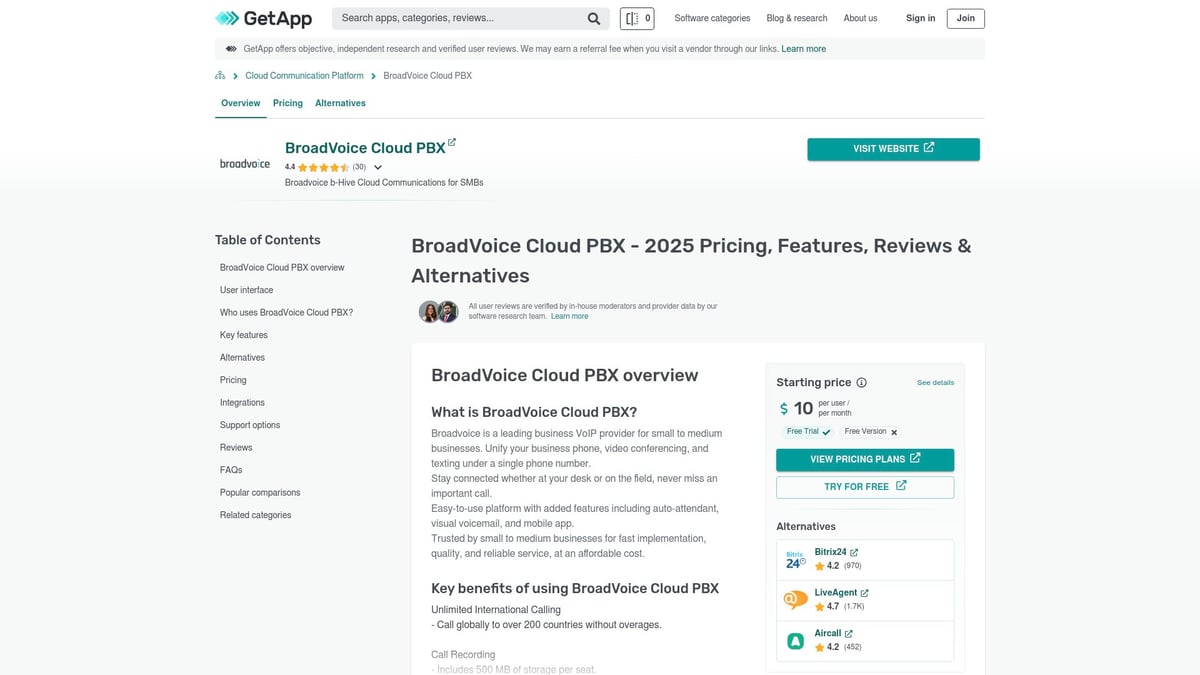Select the Alternatives tab
This screenshot has width=1200, height=675.
click(340, 103)
